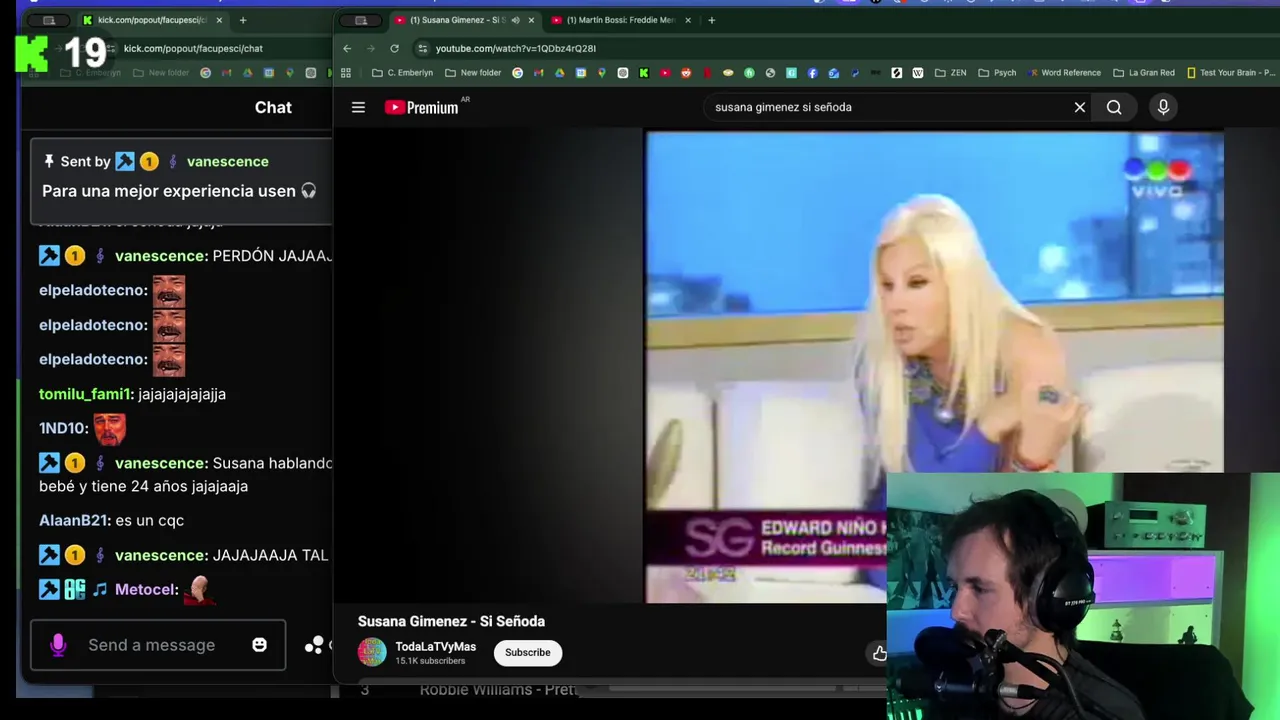Image resolution: width=1280 pixels, height=720 pixels.
Task: Close the Martin Bossi: Freddie Mercury tab
Action: point(688,20)
